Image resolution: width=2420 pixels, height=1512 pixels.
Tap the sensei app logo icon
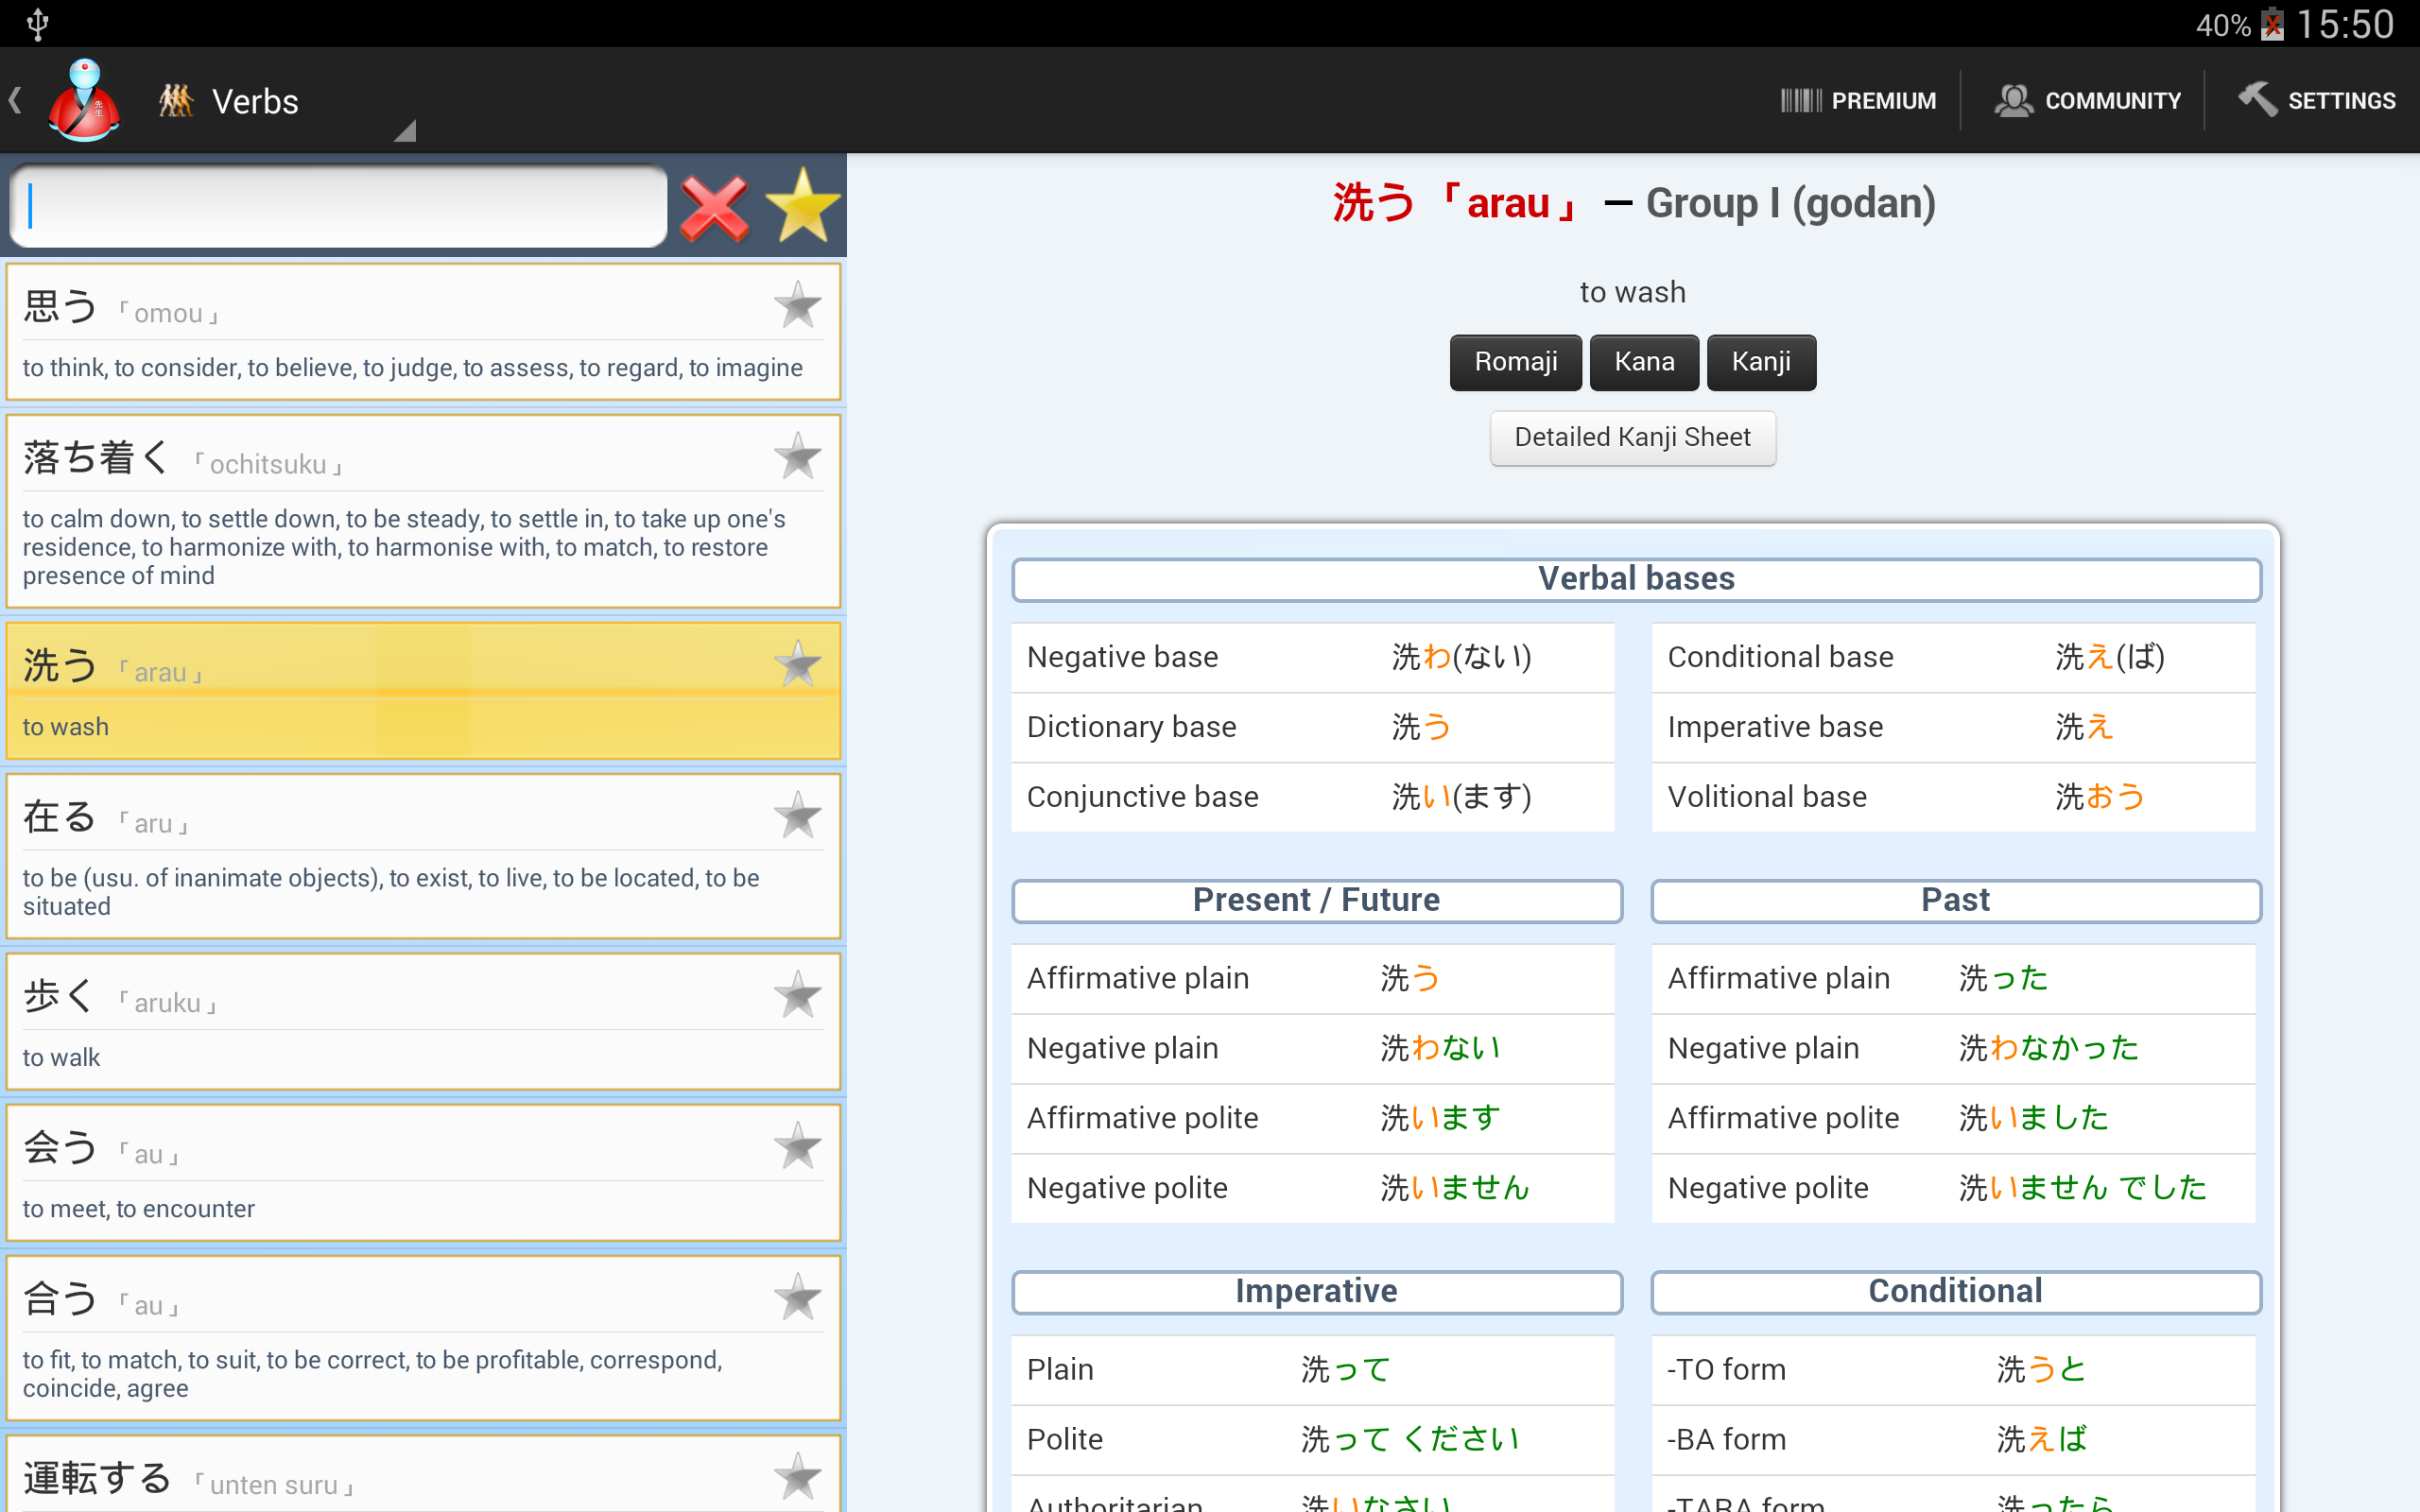click(x=85, y=101)
